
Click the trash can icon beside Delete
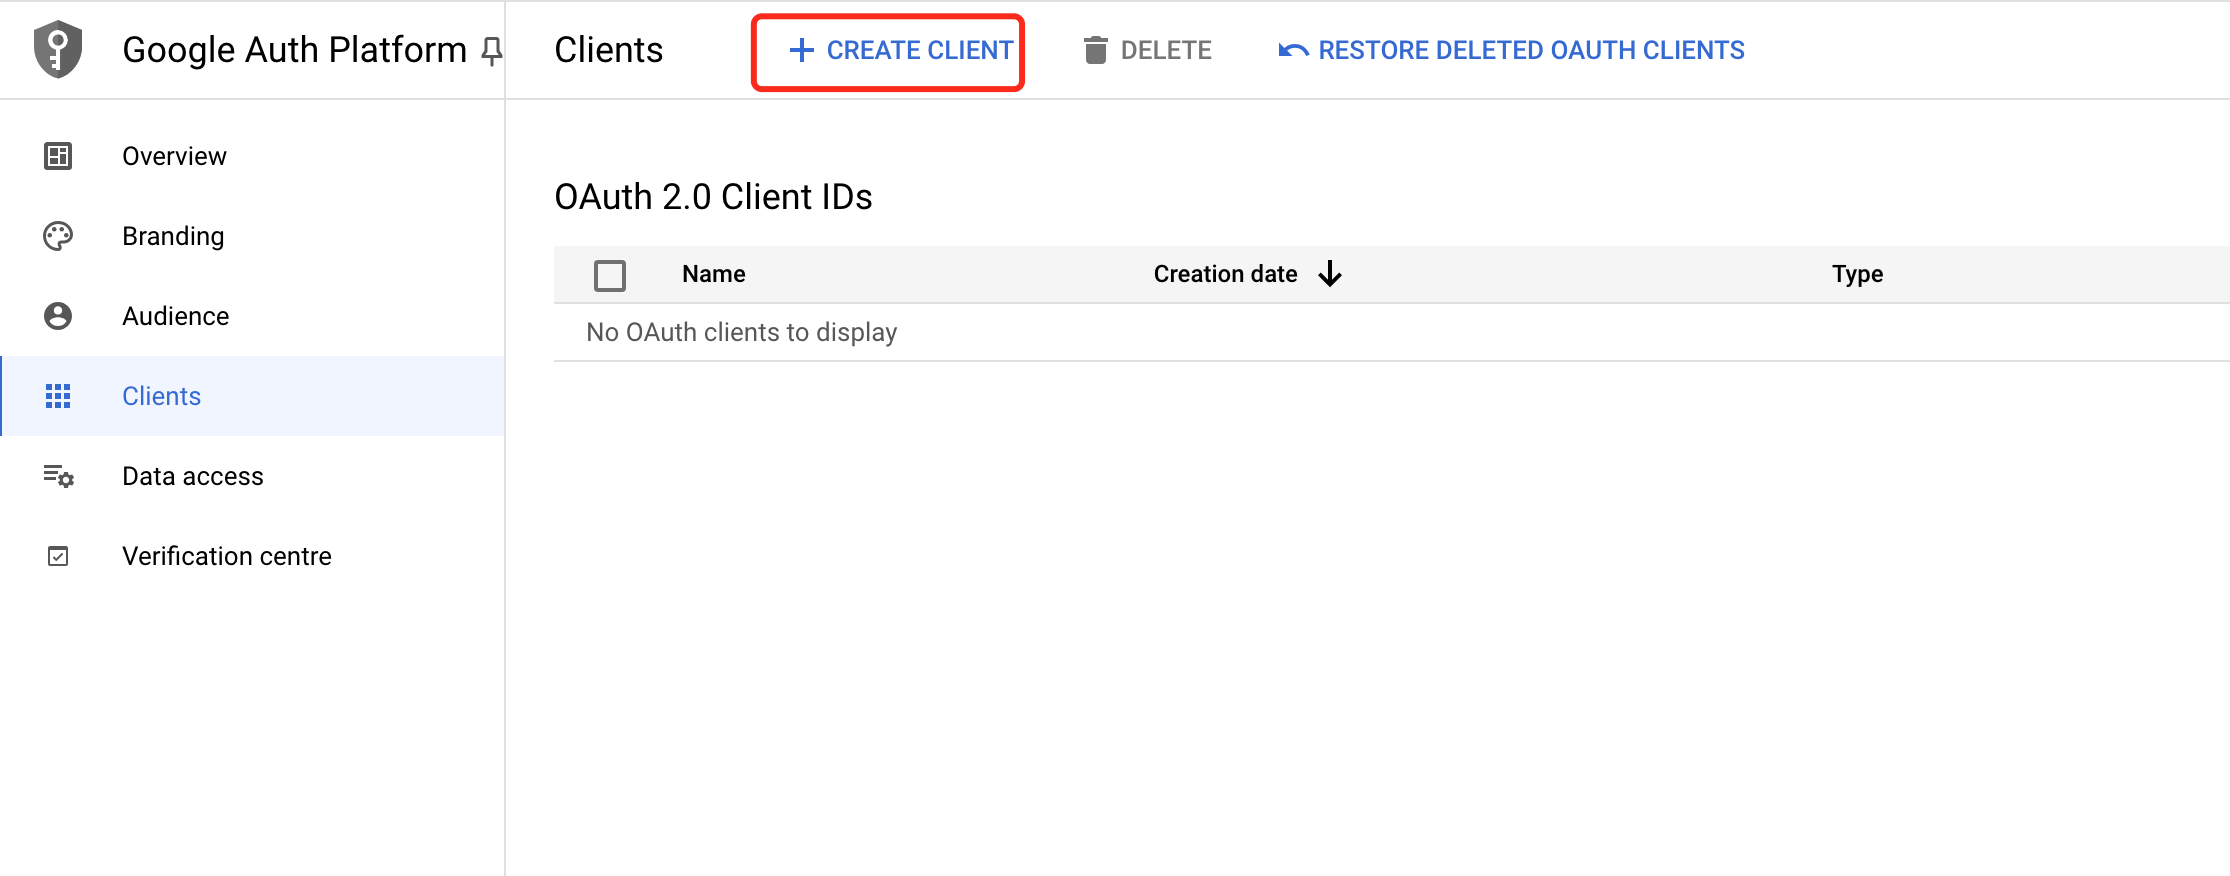coord(1095,50)
